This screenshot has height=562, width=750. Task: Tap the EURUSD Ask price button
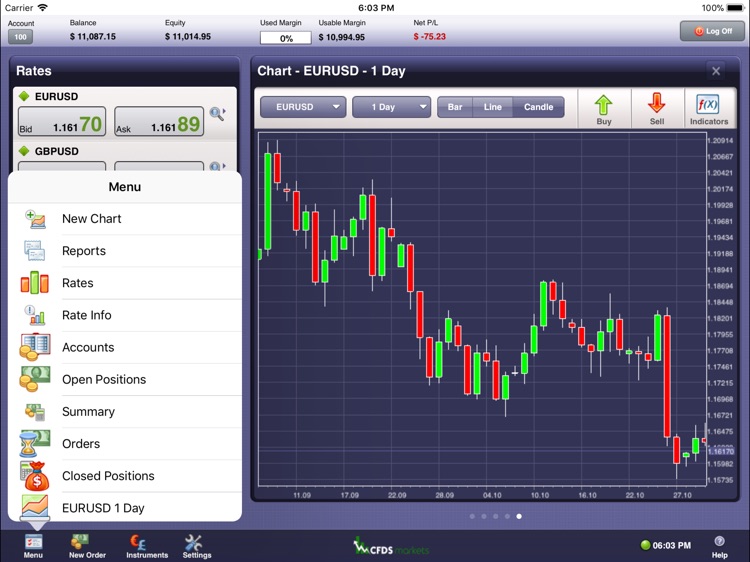[x=159, y=121]
